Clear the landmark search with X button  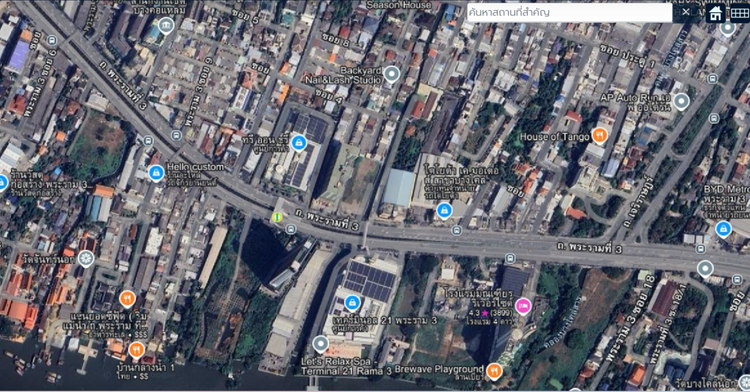point(685,12)
